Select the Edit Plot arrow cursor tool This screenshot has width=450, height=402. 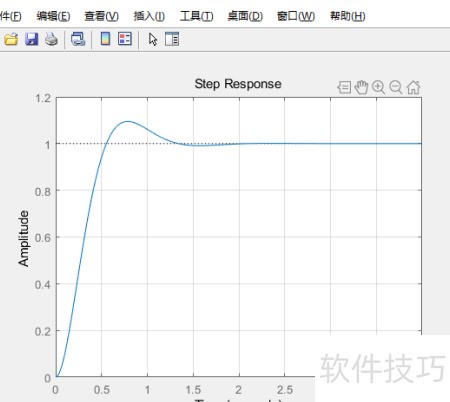coord(153,39)
